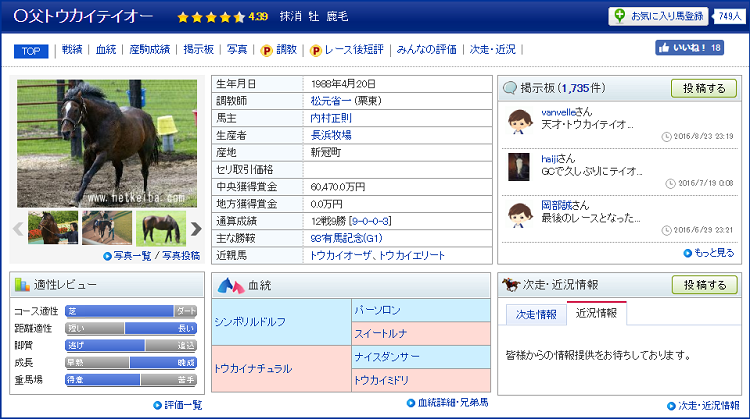Viewport: 750px width, 419px height.
Task: Open the premium 調教 tab
Action: [279, 49]
